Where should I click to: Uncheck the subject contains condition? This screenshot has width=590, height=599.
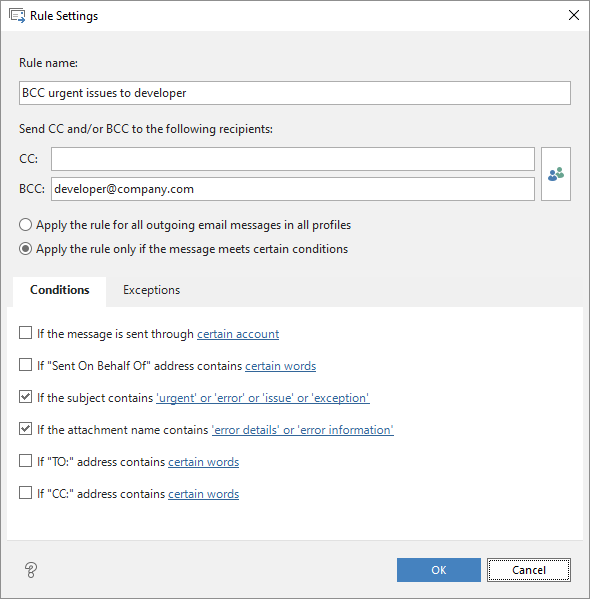pyautogui.click(x=26, y=397)
